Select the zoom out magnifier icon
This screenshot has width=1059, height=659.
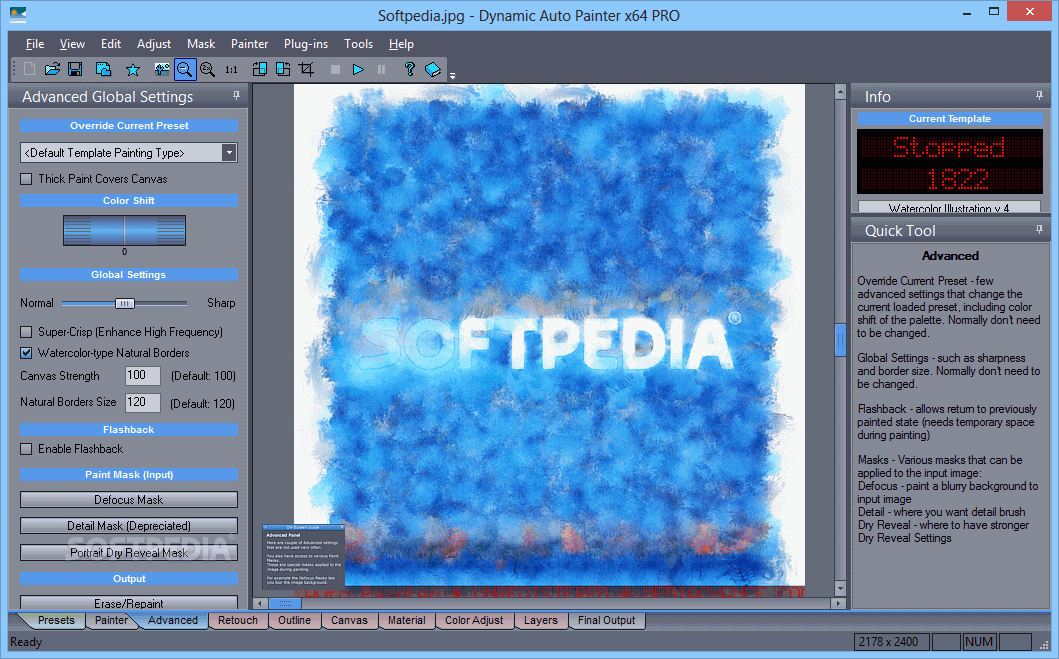point(184,69)
